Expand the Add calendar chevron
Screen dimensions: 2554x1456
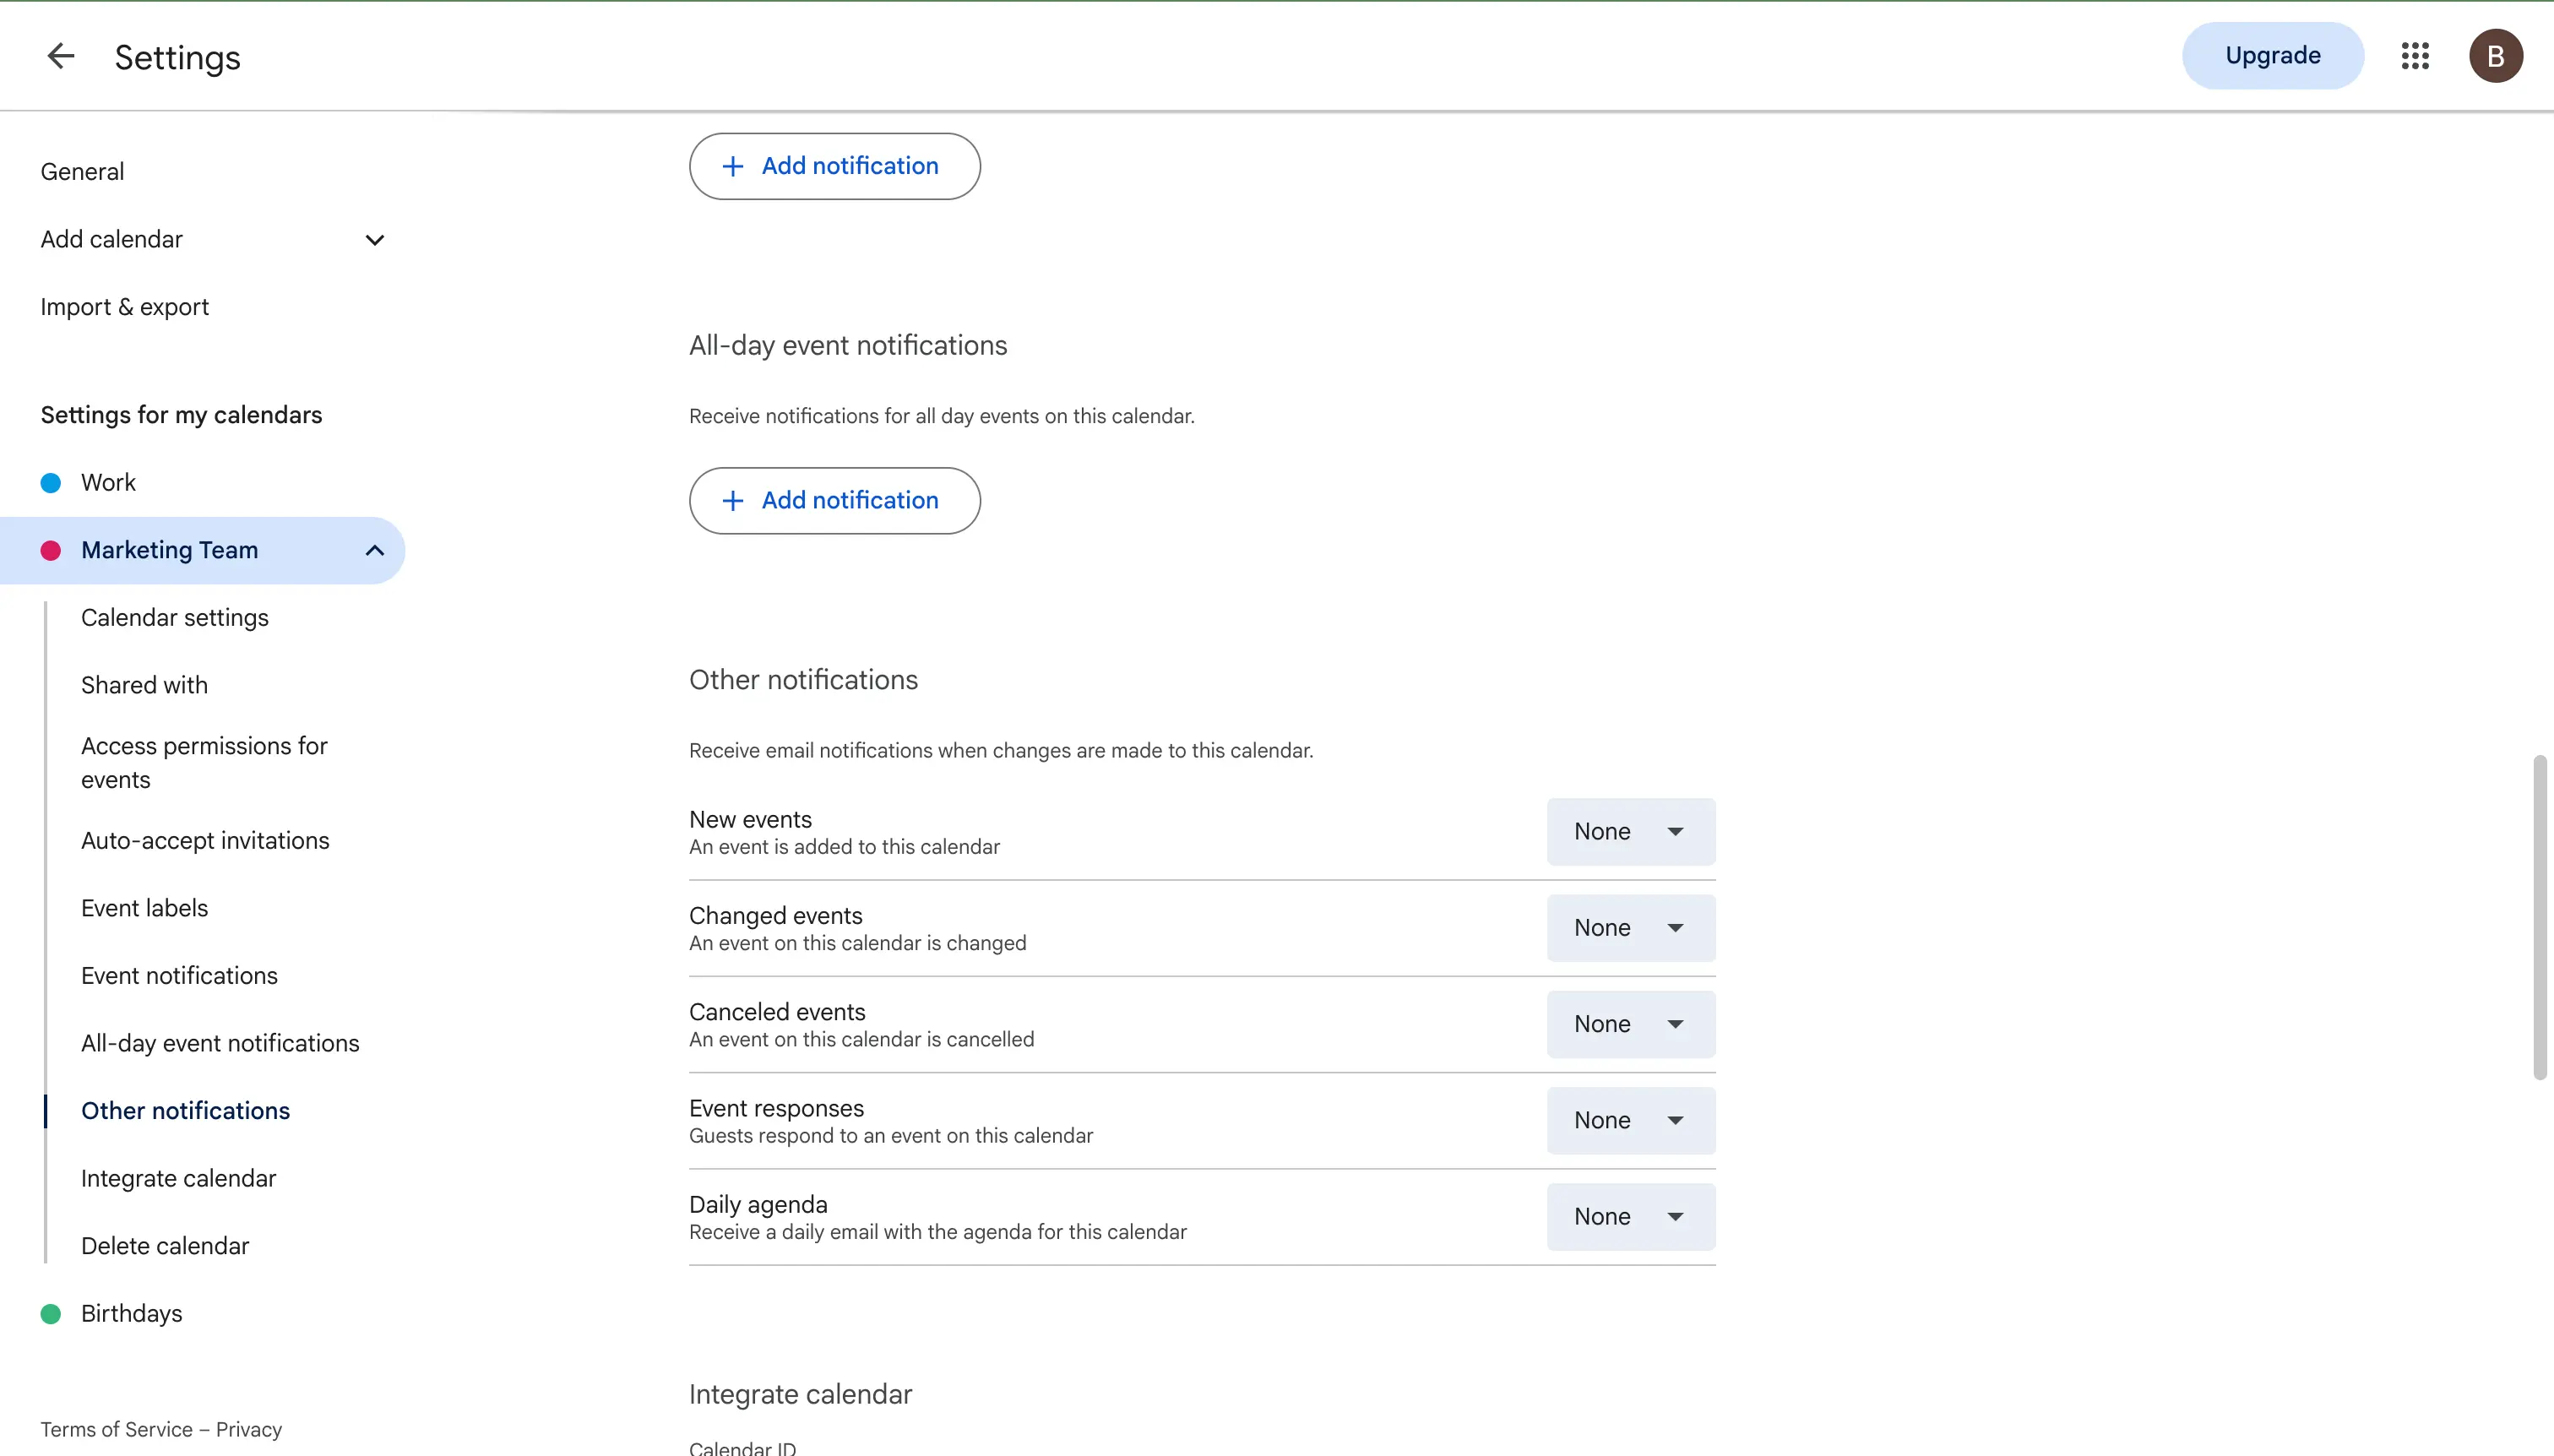coord(375,240)
